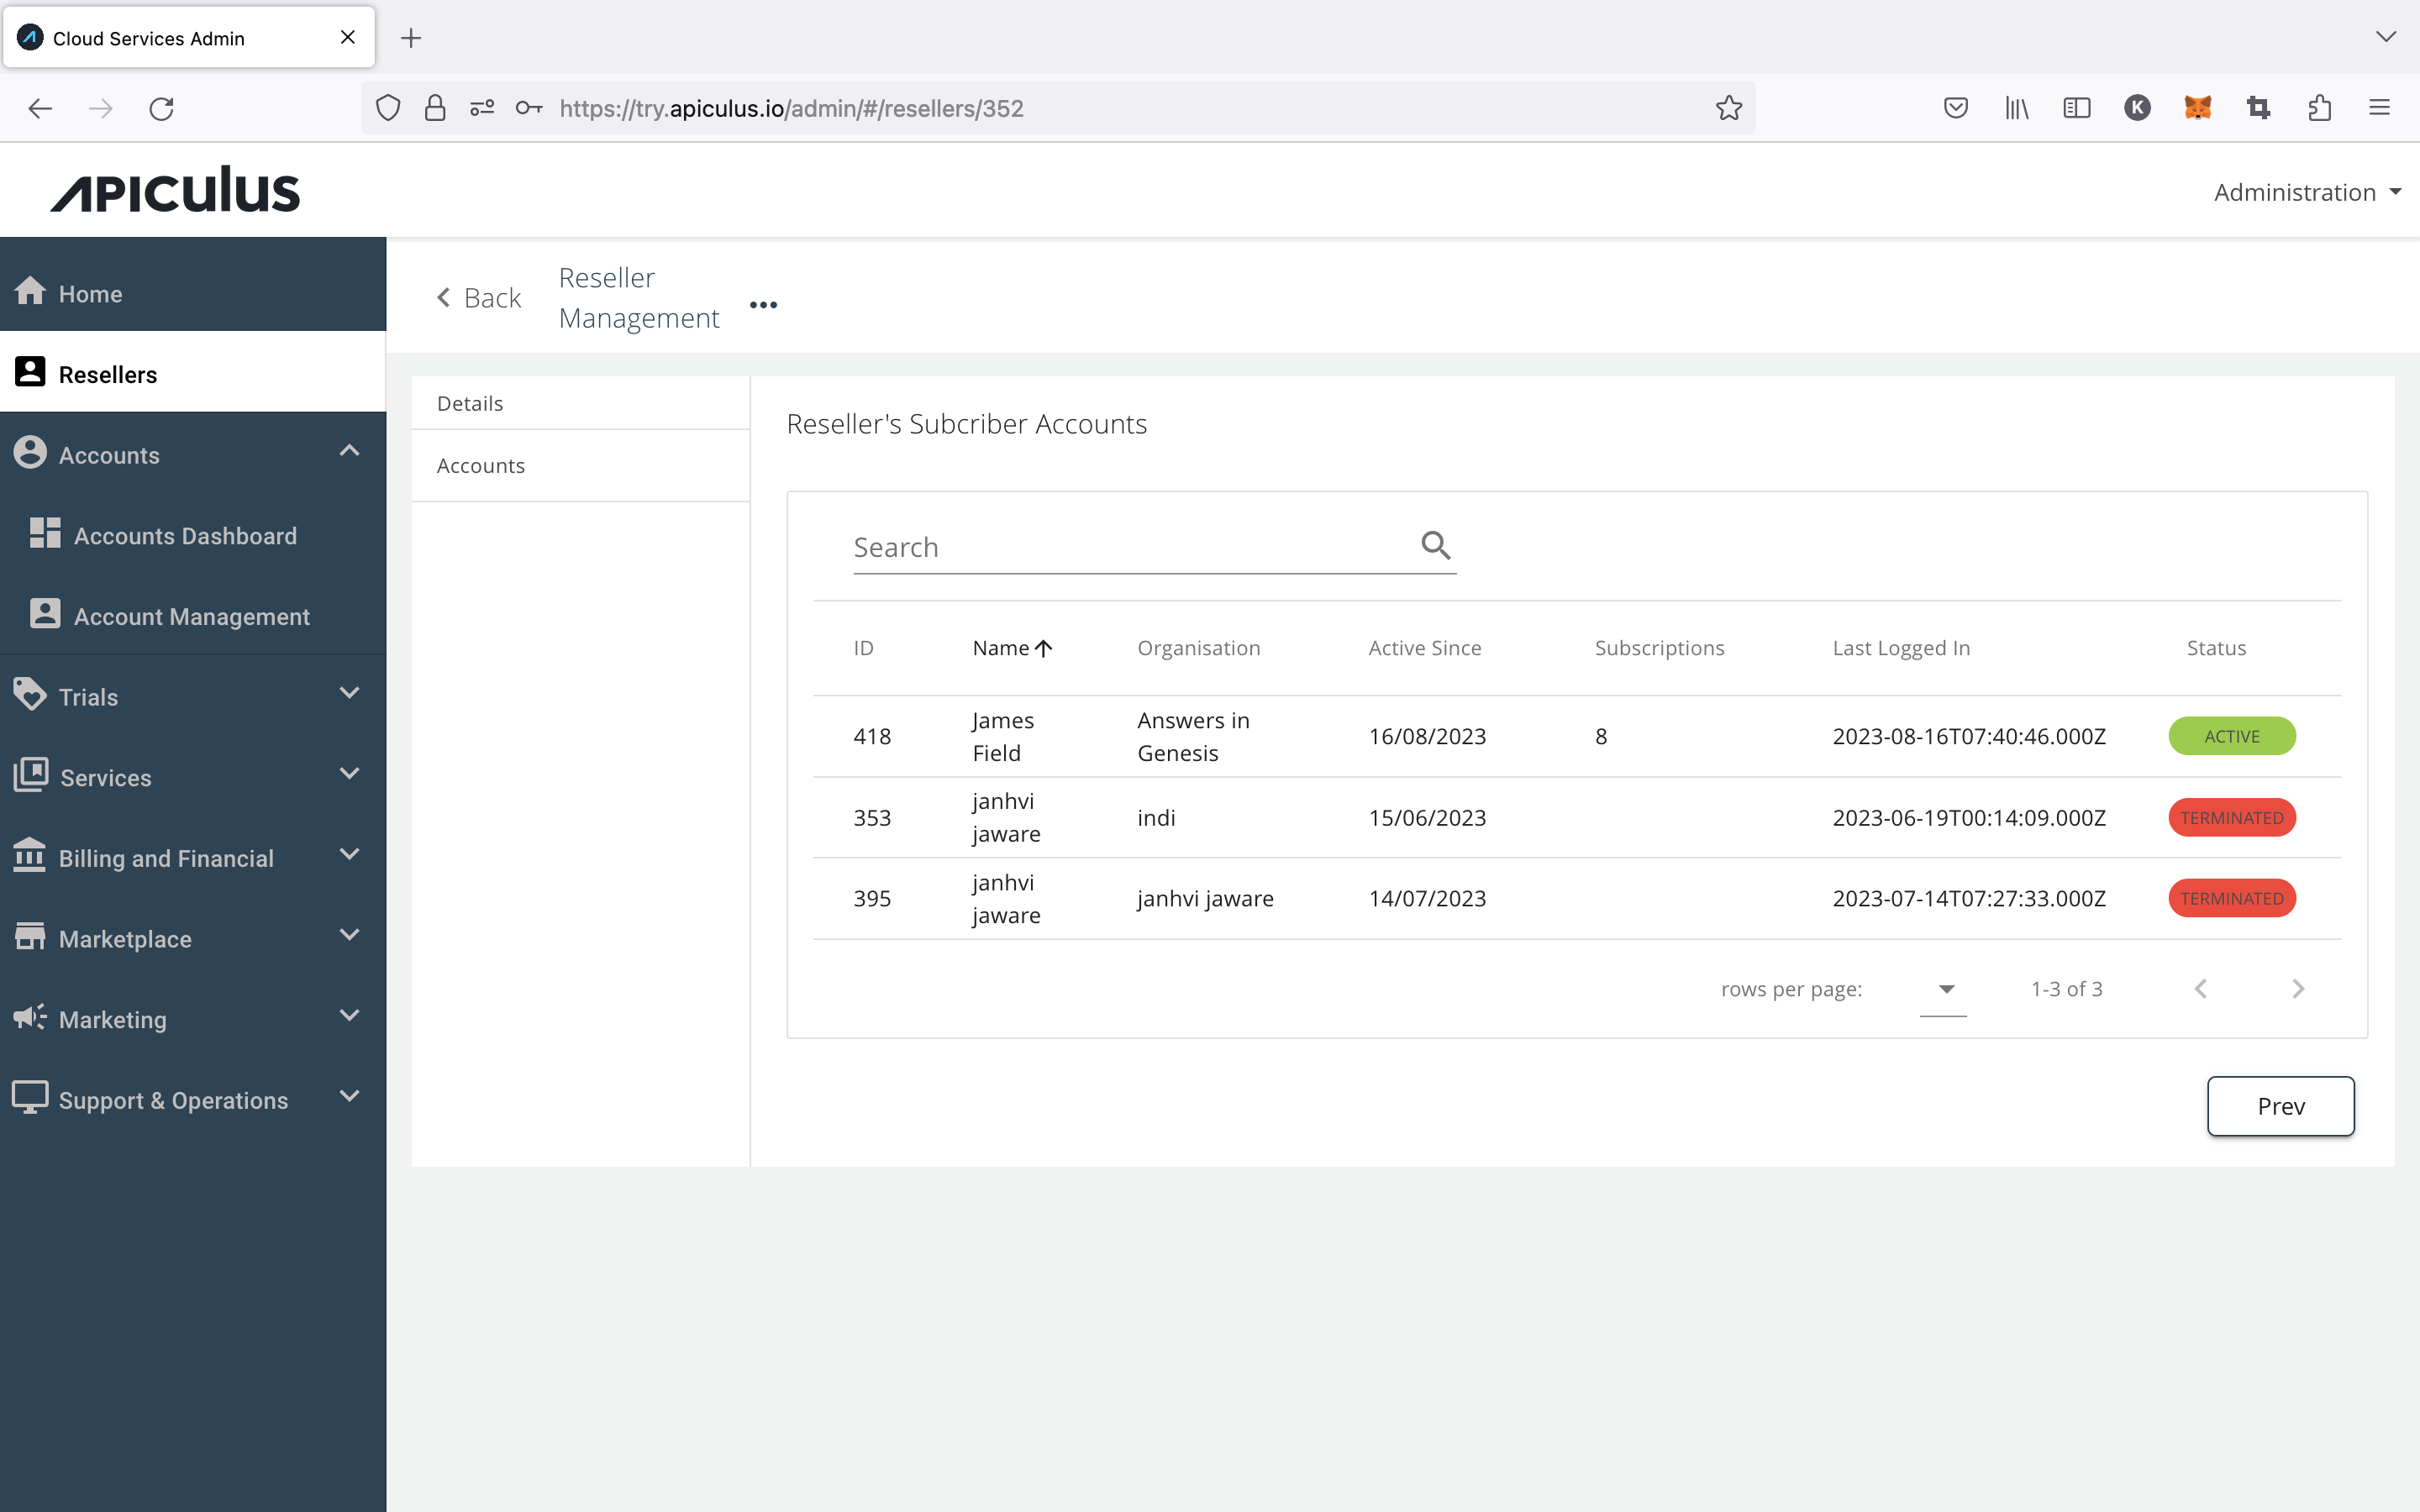Screen dimensions: 2420x1512
Task: Select the Home icon in the sidebar
Action: (x=31, y=291)
